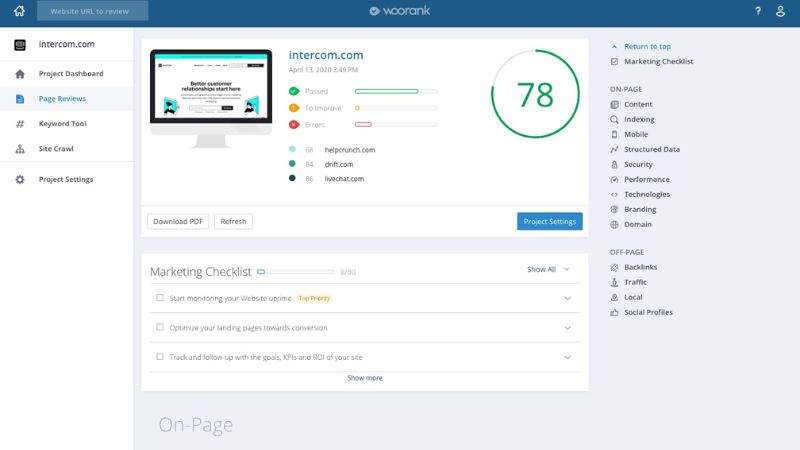This screenshot has width=800, height=450.
Task: Click the Social Profiles thumbs-up icon
Action: pyautogui.click(x=615, y=312)
